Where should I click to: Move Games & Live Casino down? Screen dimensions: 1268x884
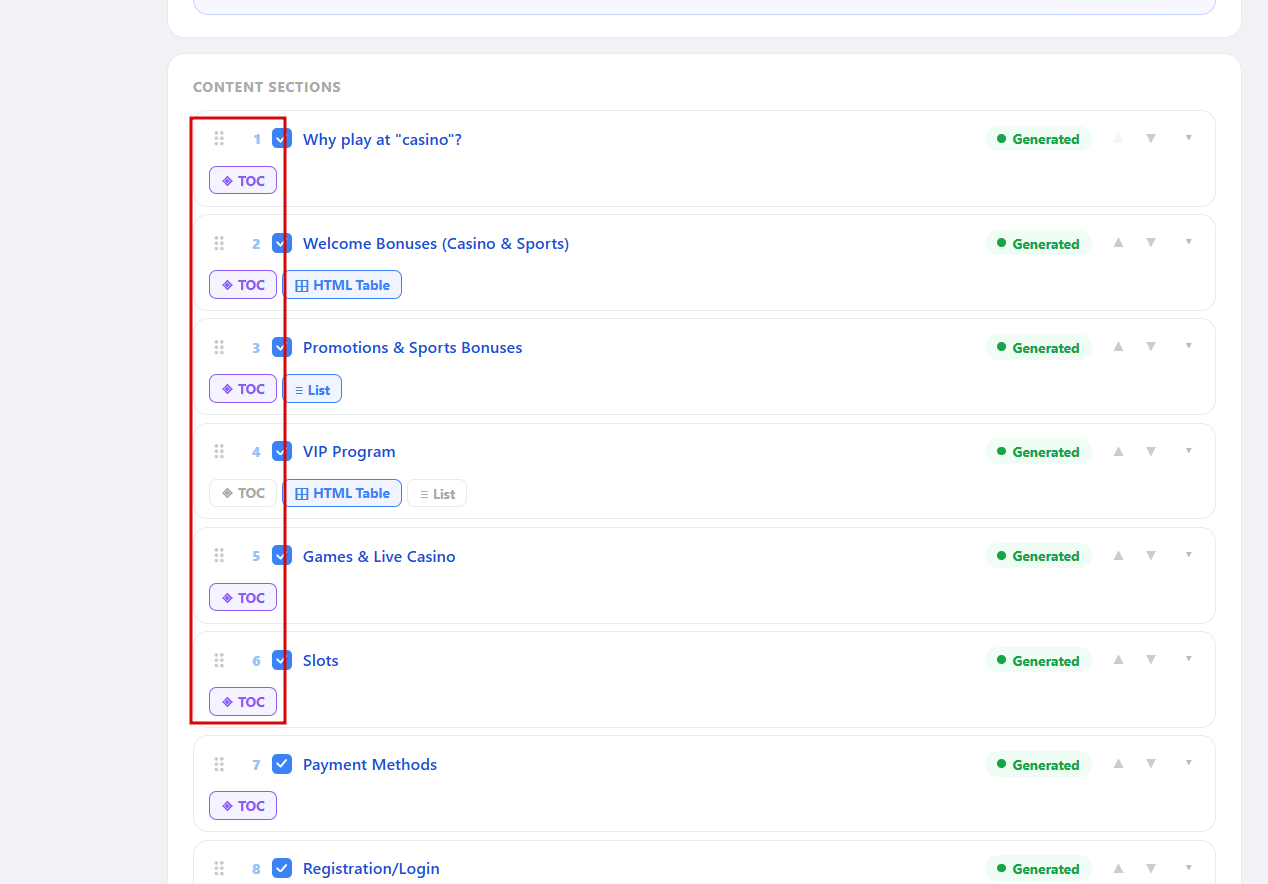pos(1151,555)
